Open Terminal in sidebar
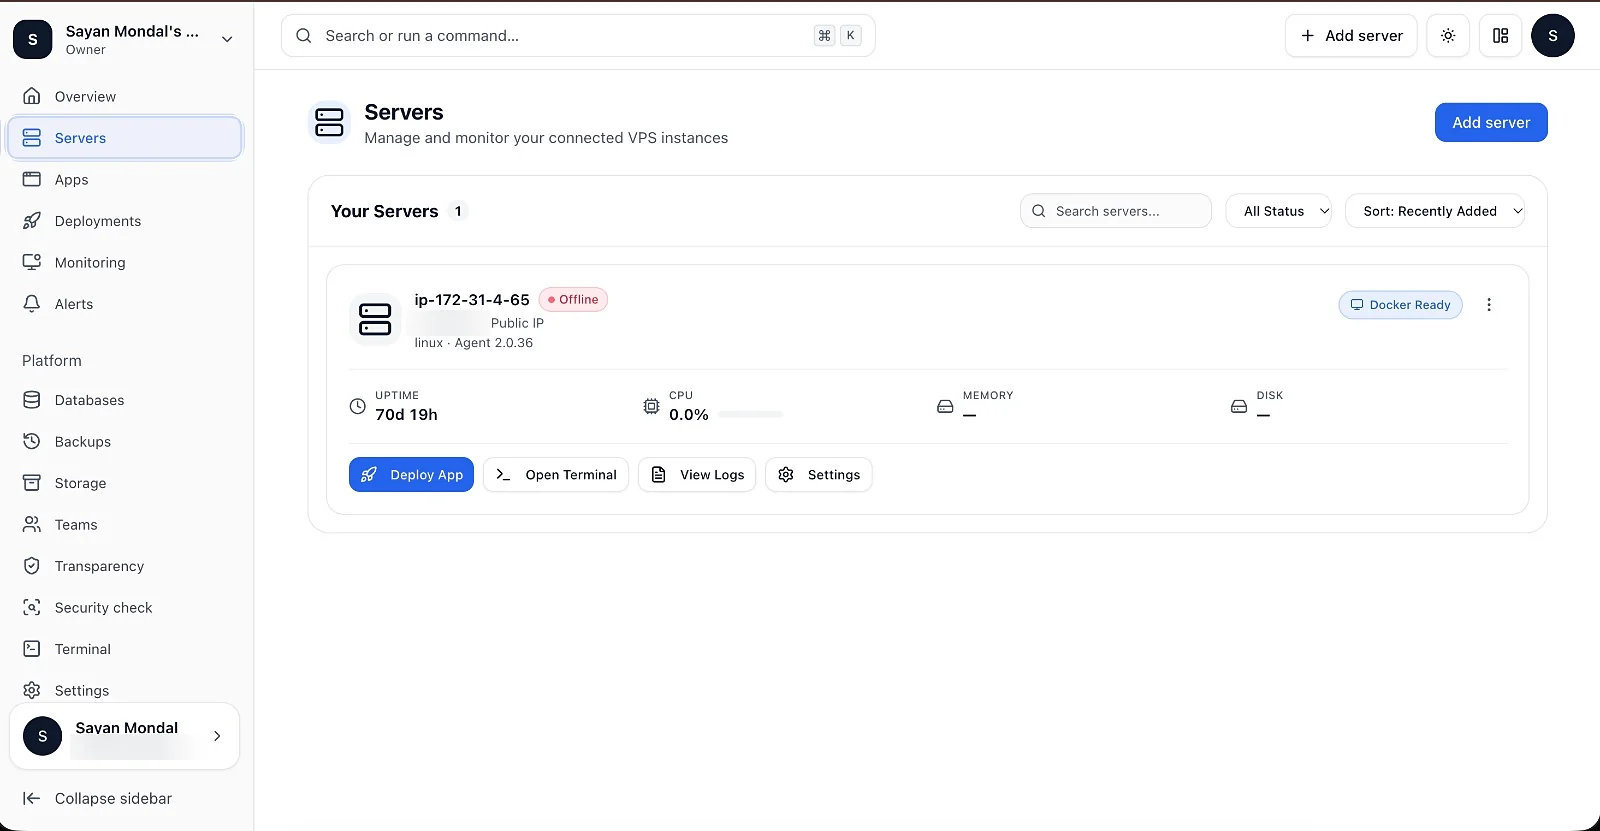The image size is (1600, 831). pyautogui.click(x=125, y=649)
